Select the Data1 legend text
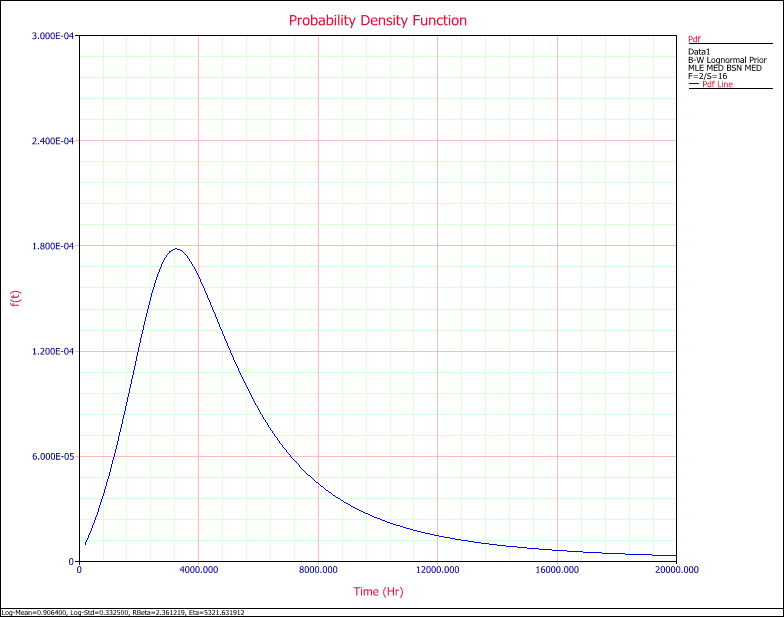784x617 pixels. [701, 49]
